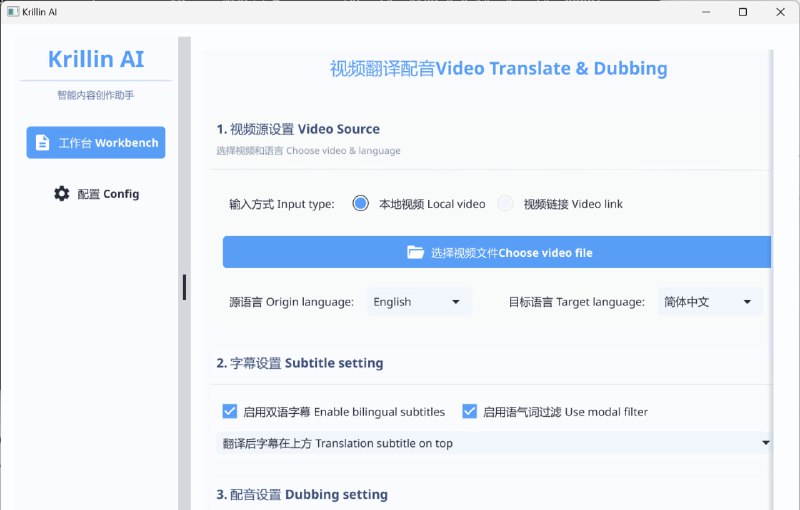This screenshot has width=800, height=510.
Task: Click the document icon beside Workbench
Action: coord(42,143)
